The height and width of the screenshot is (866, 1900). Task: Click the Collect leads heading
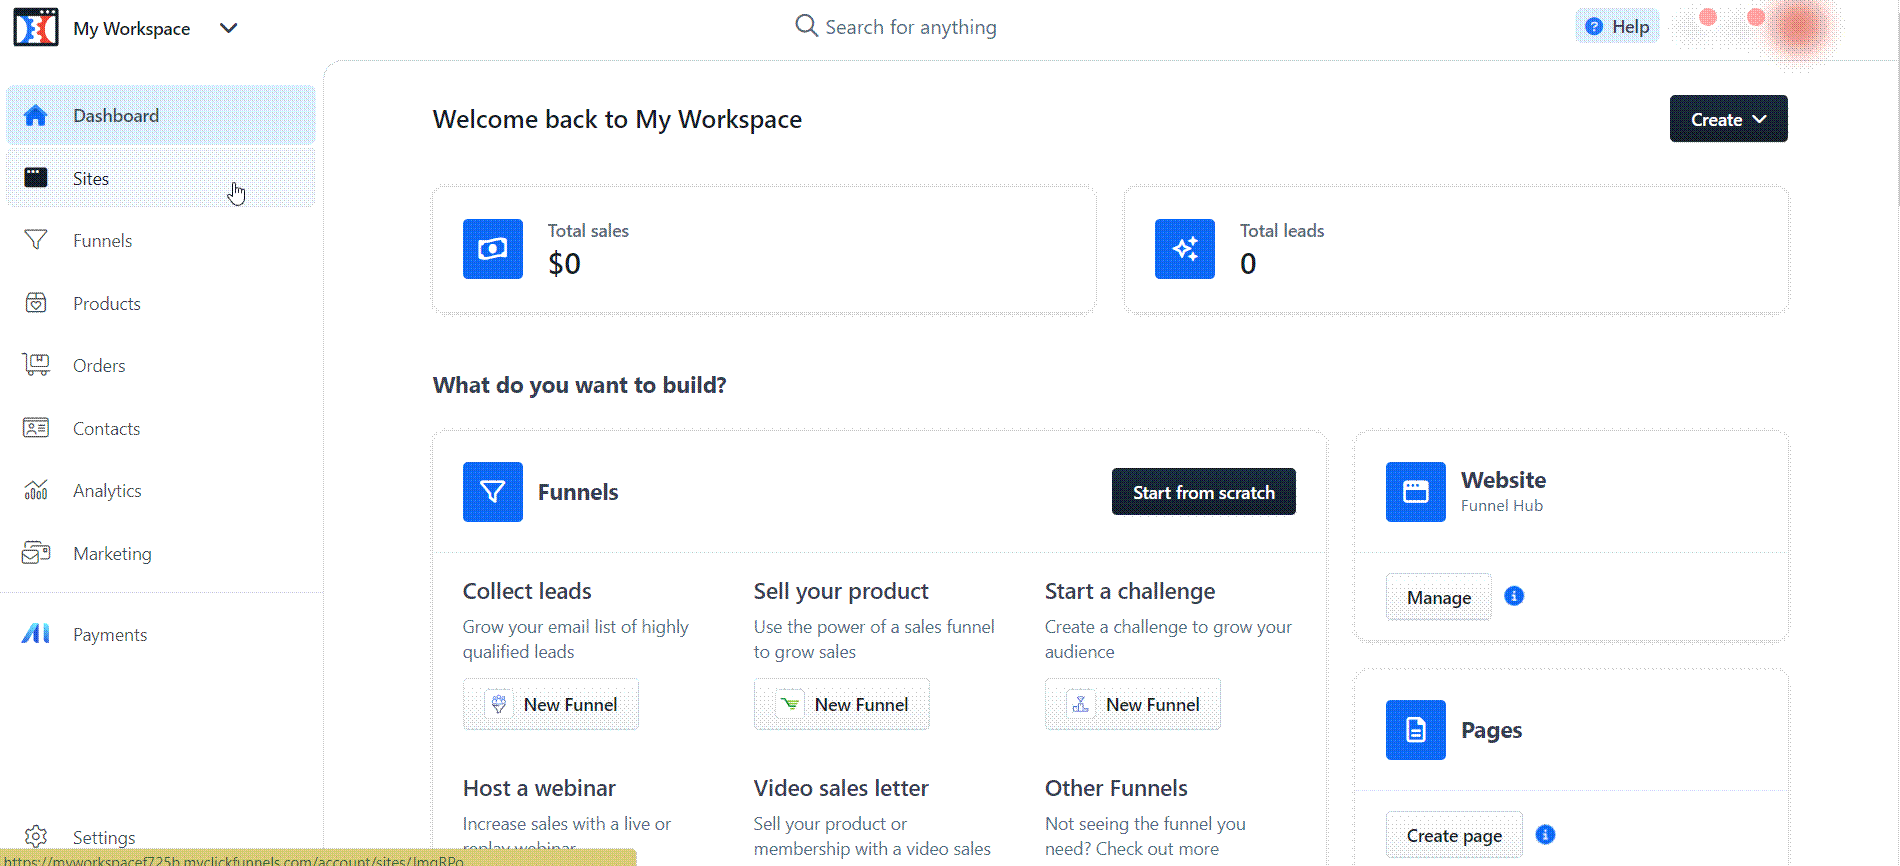(x=527, y=591)
